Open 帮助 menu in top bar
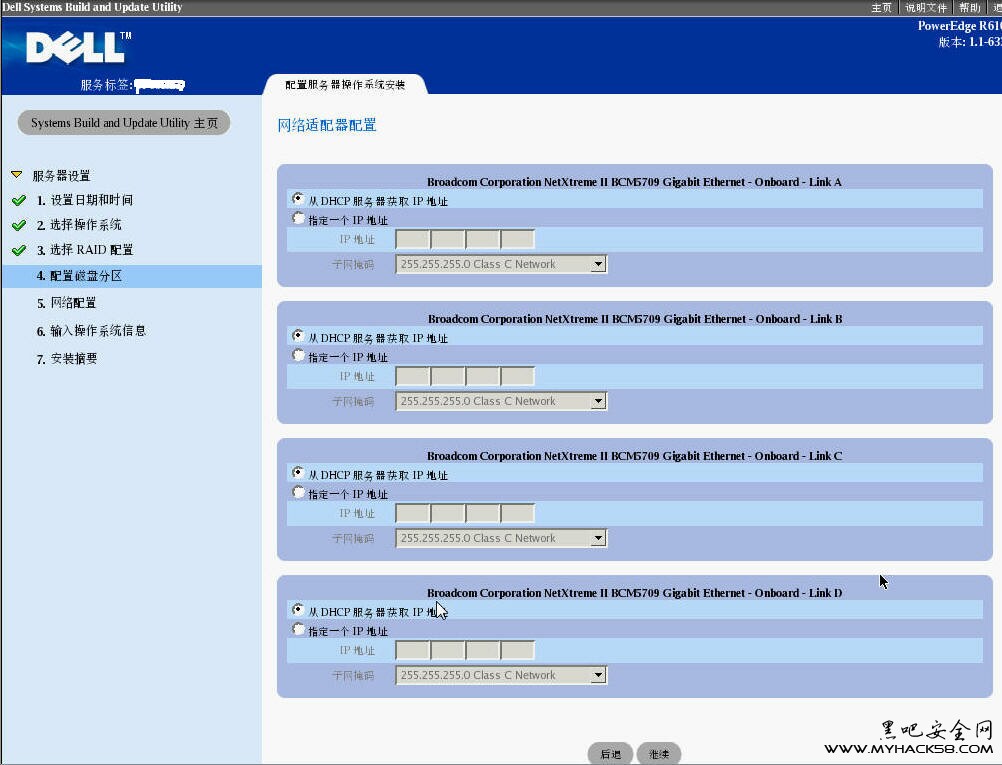This screenshot has height=765, width=1002. 969,7
